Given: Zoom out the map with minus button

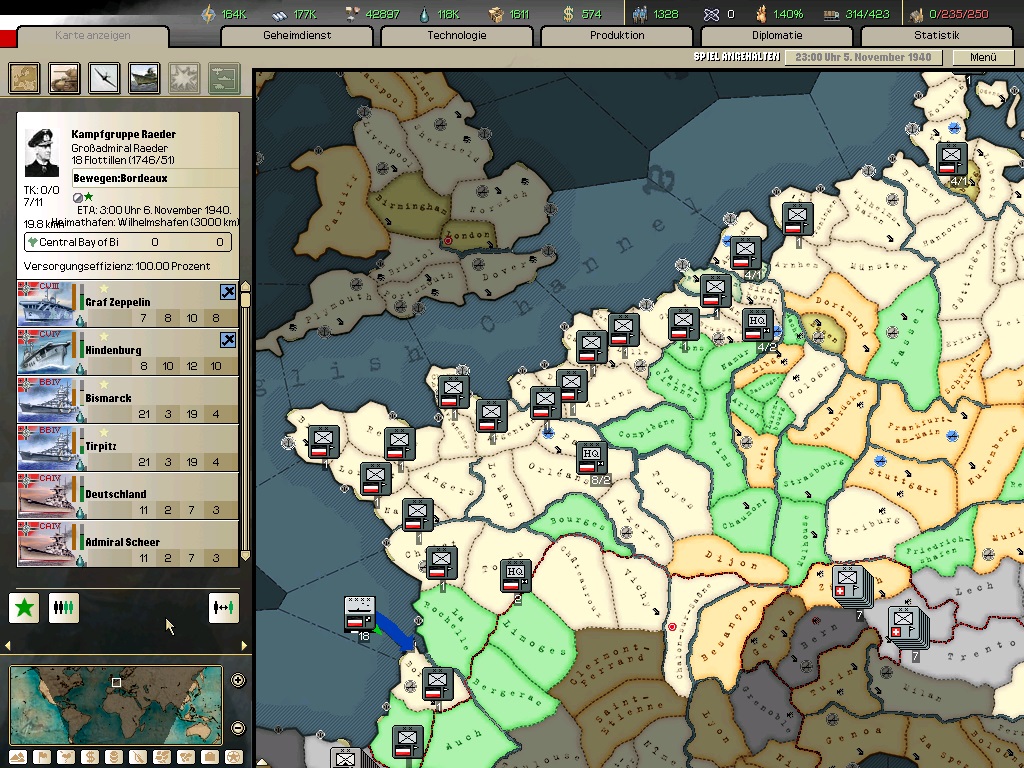Looking at the screenshot, I should click(x=238, y=727).
